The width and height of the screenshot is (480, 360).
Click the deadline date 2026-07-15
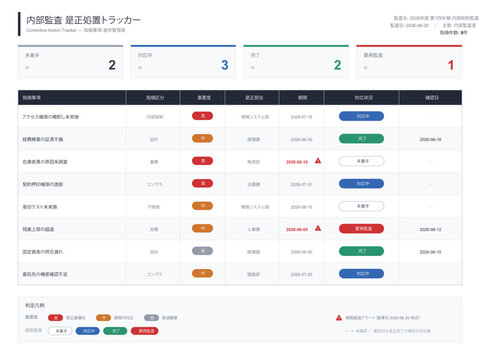(301, 117)
